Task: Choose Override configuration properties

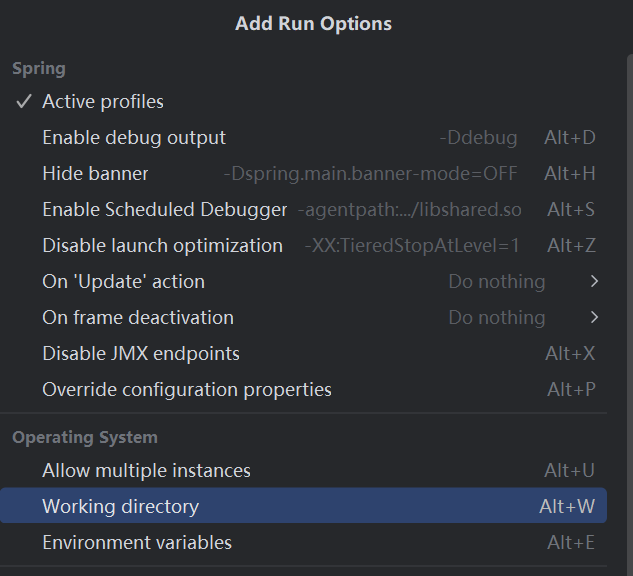Action: pyautogui.click(x=187, y=390)
